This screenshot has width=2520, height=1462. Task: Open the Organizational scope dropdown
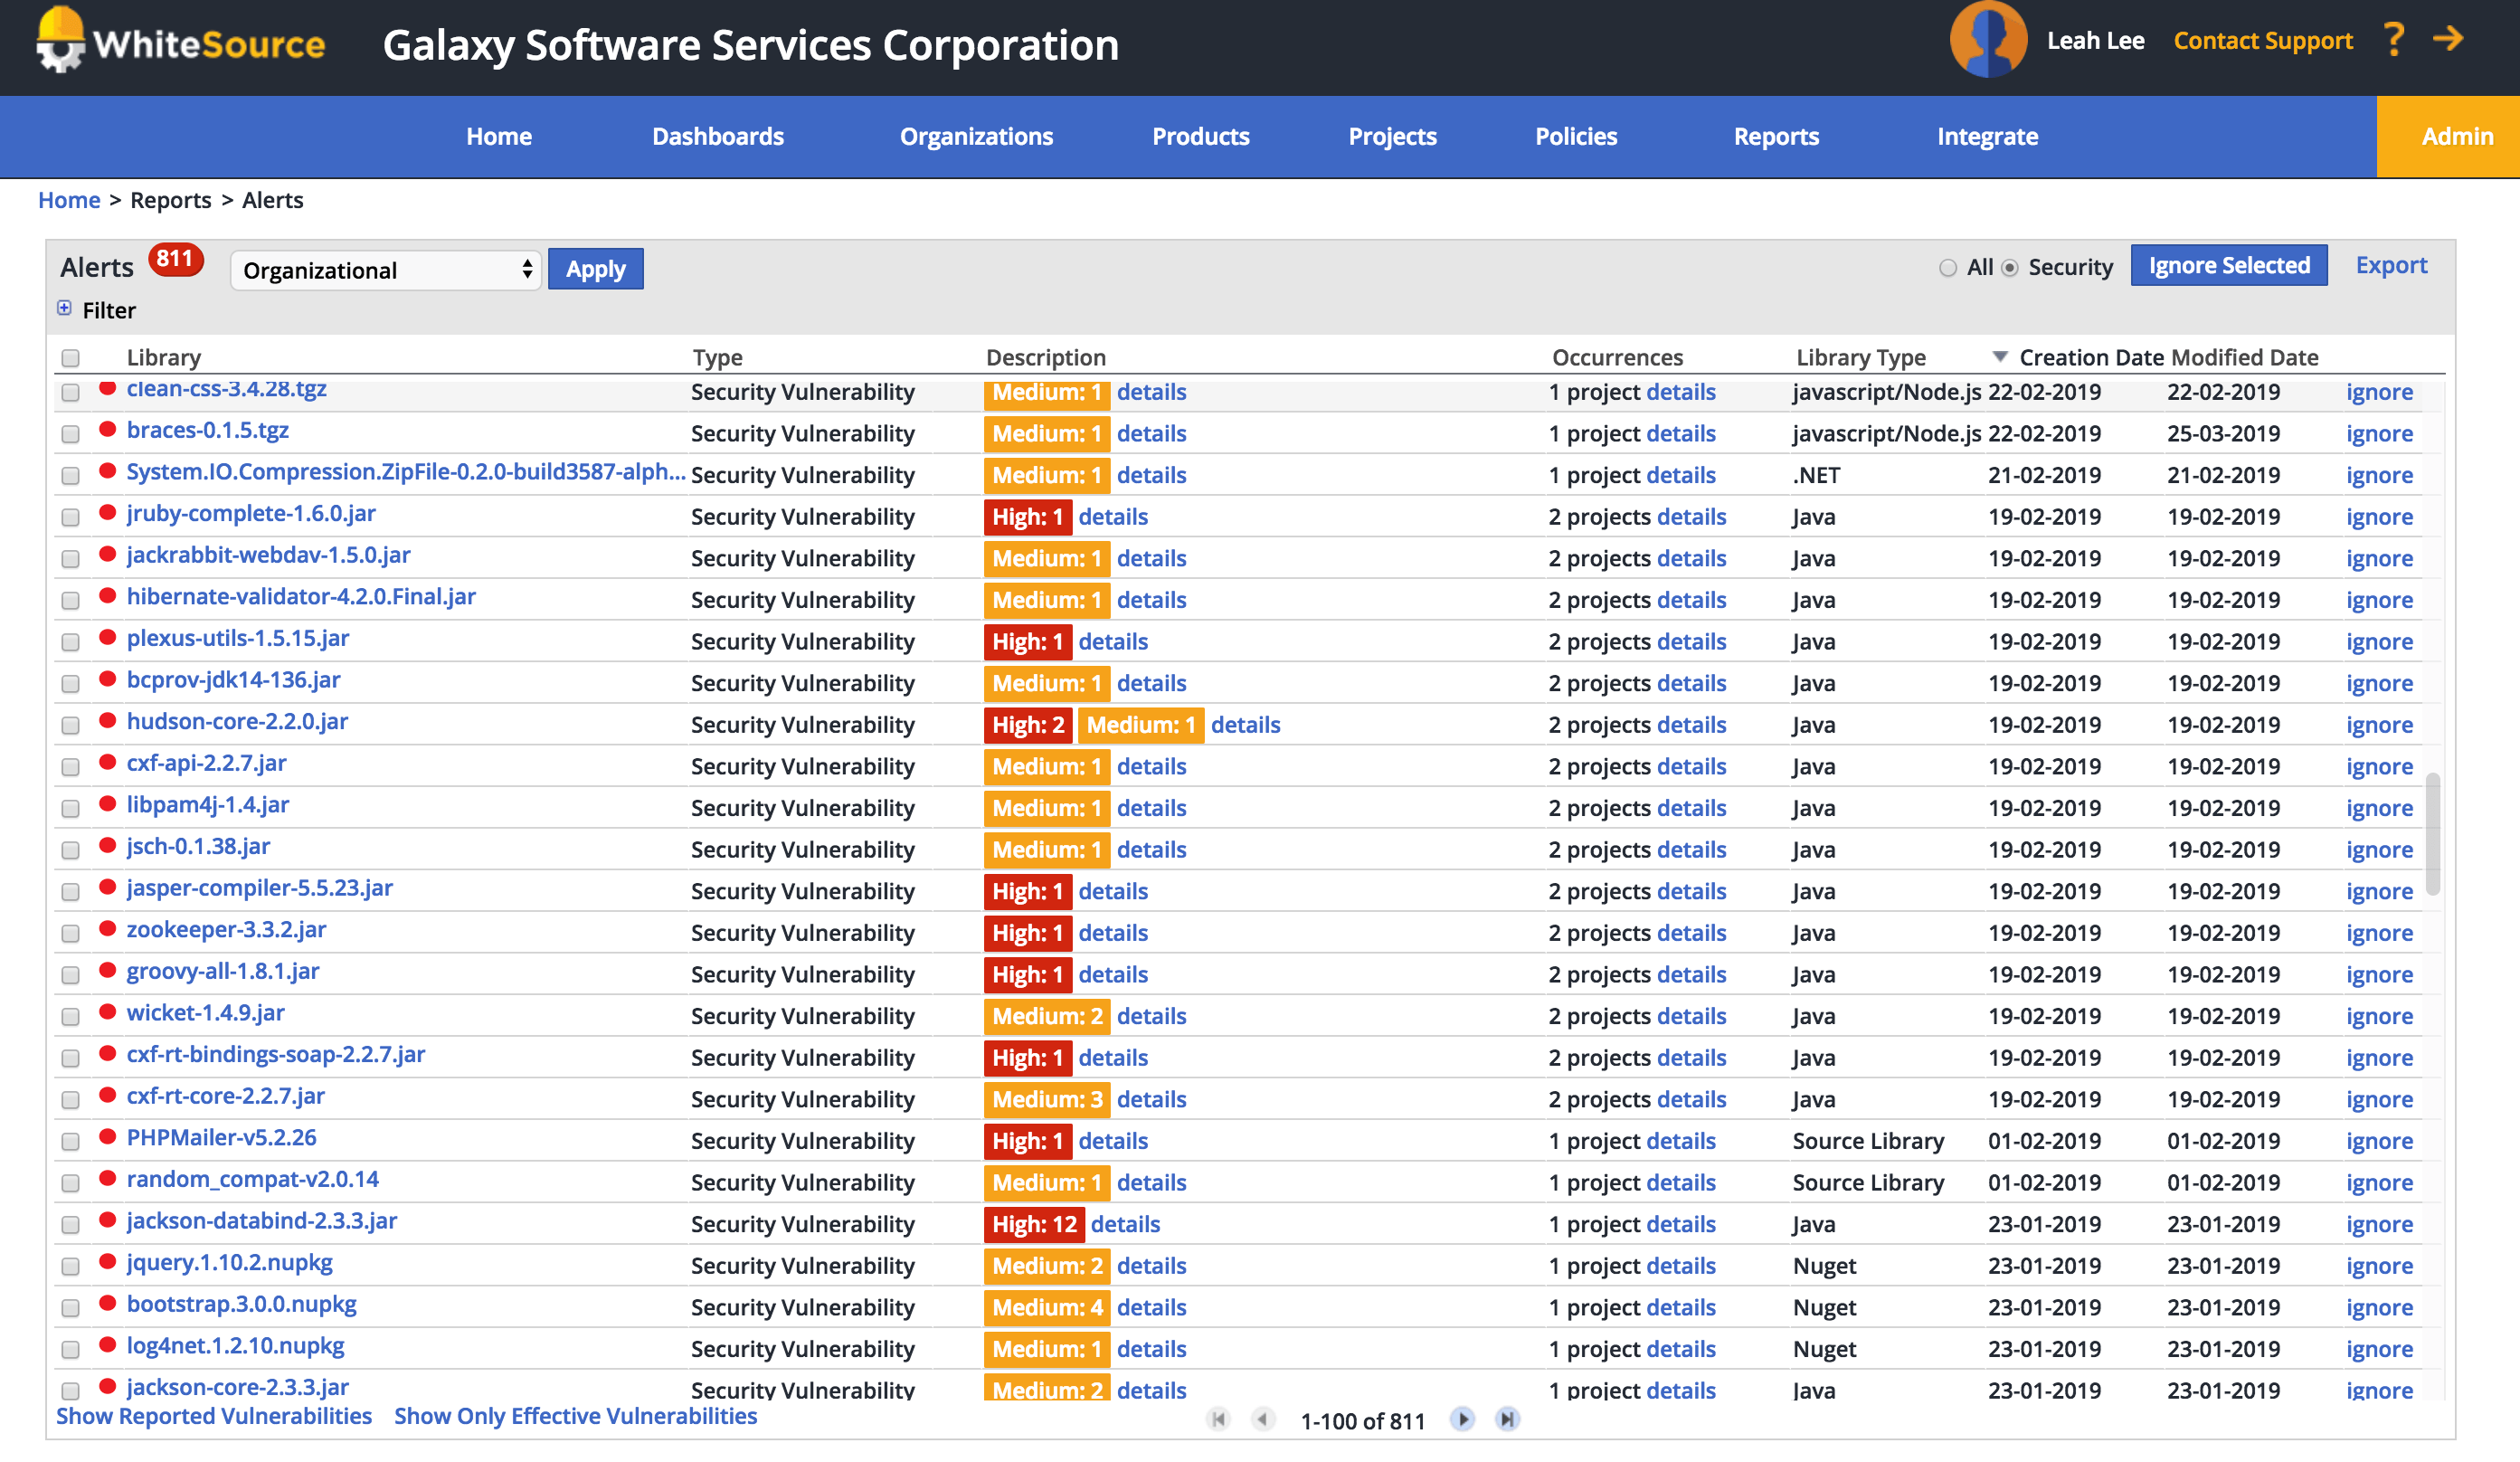coord(385,270)
